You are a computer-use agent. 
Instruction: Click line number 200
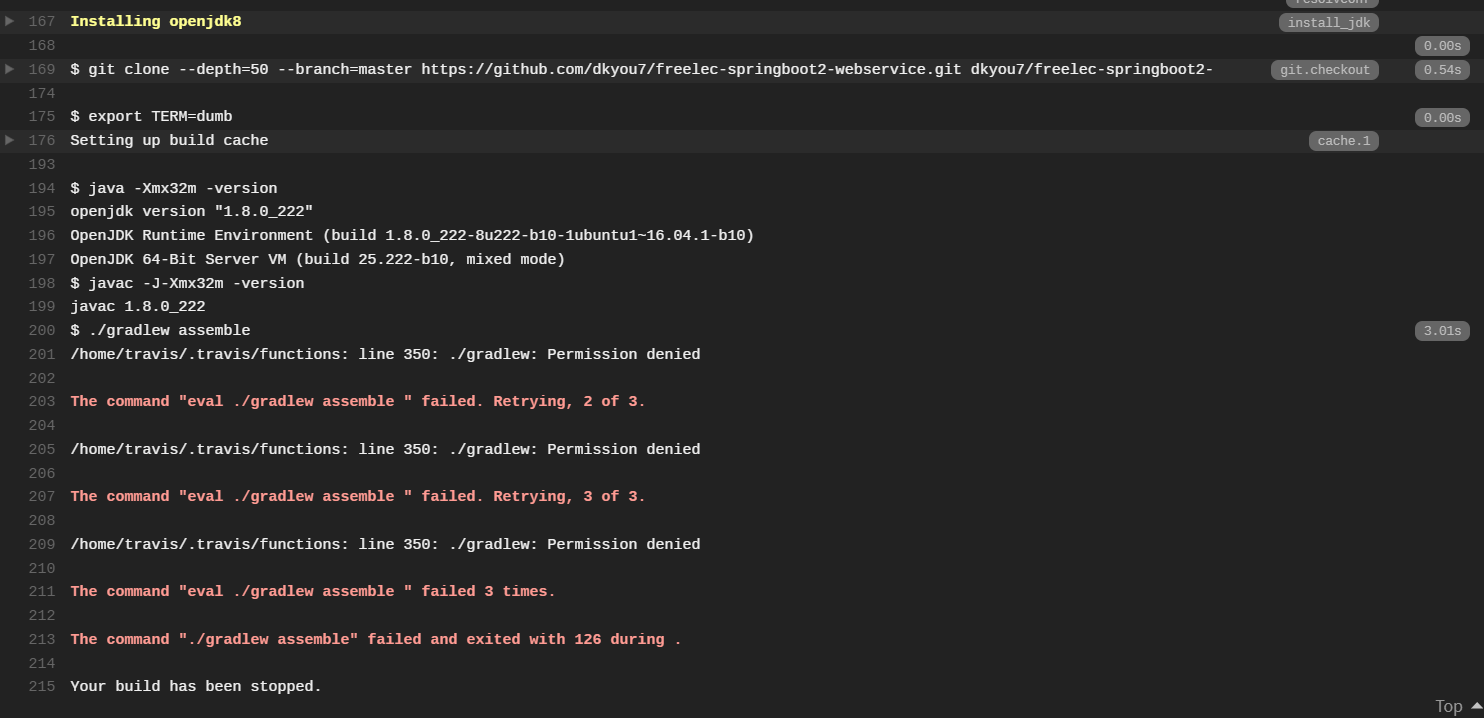(41, 330)
